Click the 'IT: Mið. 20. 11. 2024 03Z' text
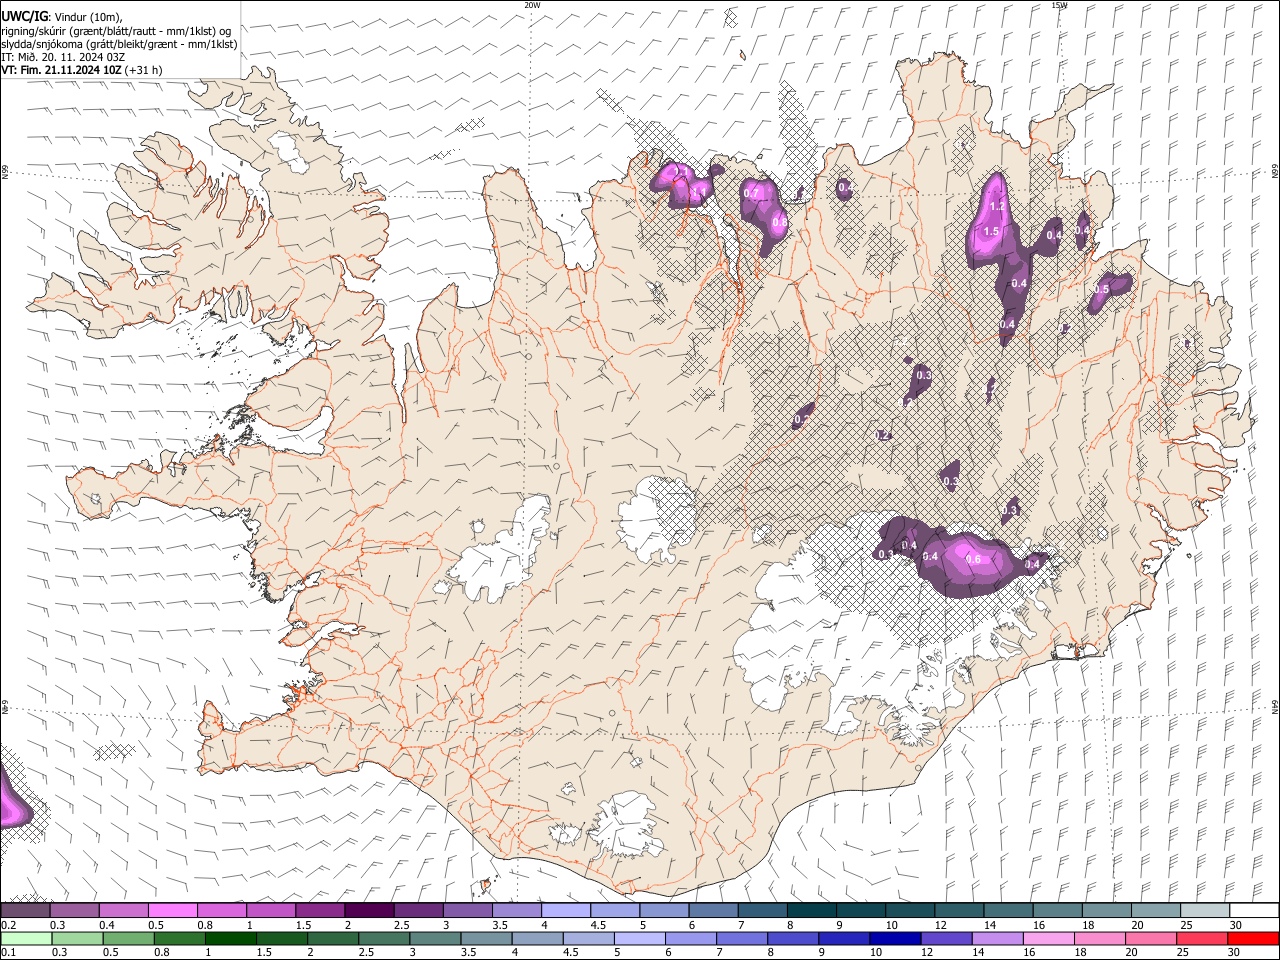The width and height of the screenshot is (1280, 960). tap(63, 57)
